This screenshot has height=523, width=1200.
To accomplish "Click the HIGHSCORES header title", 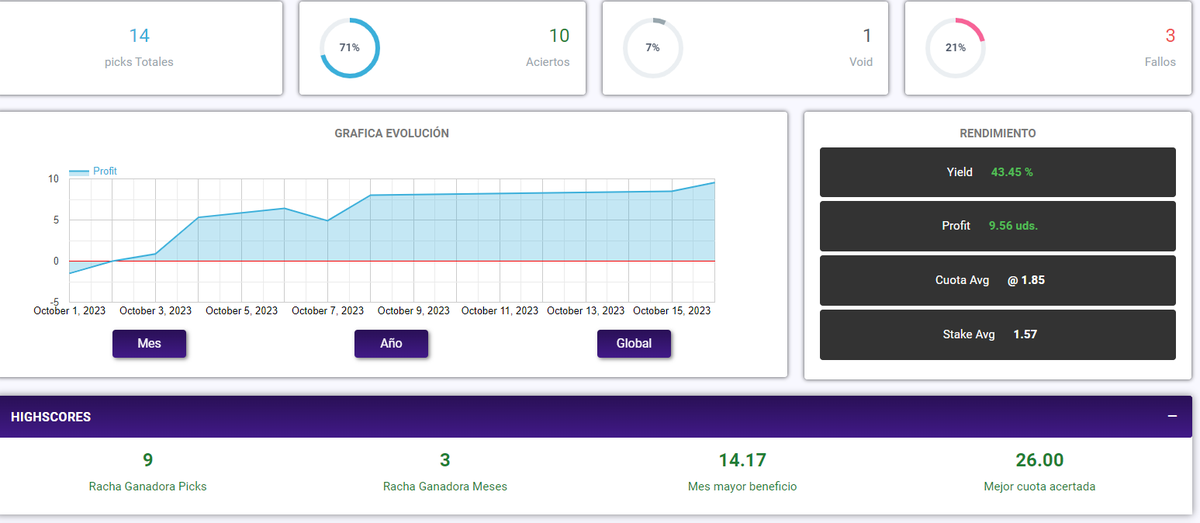I will (51, 417).
